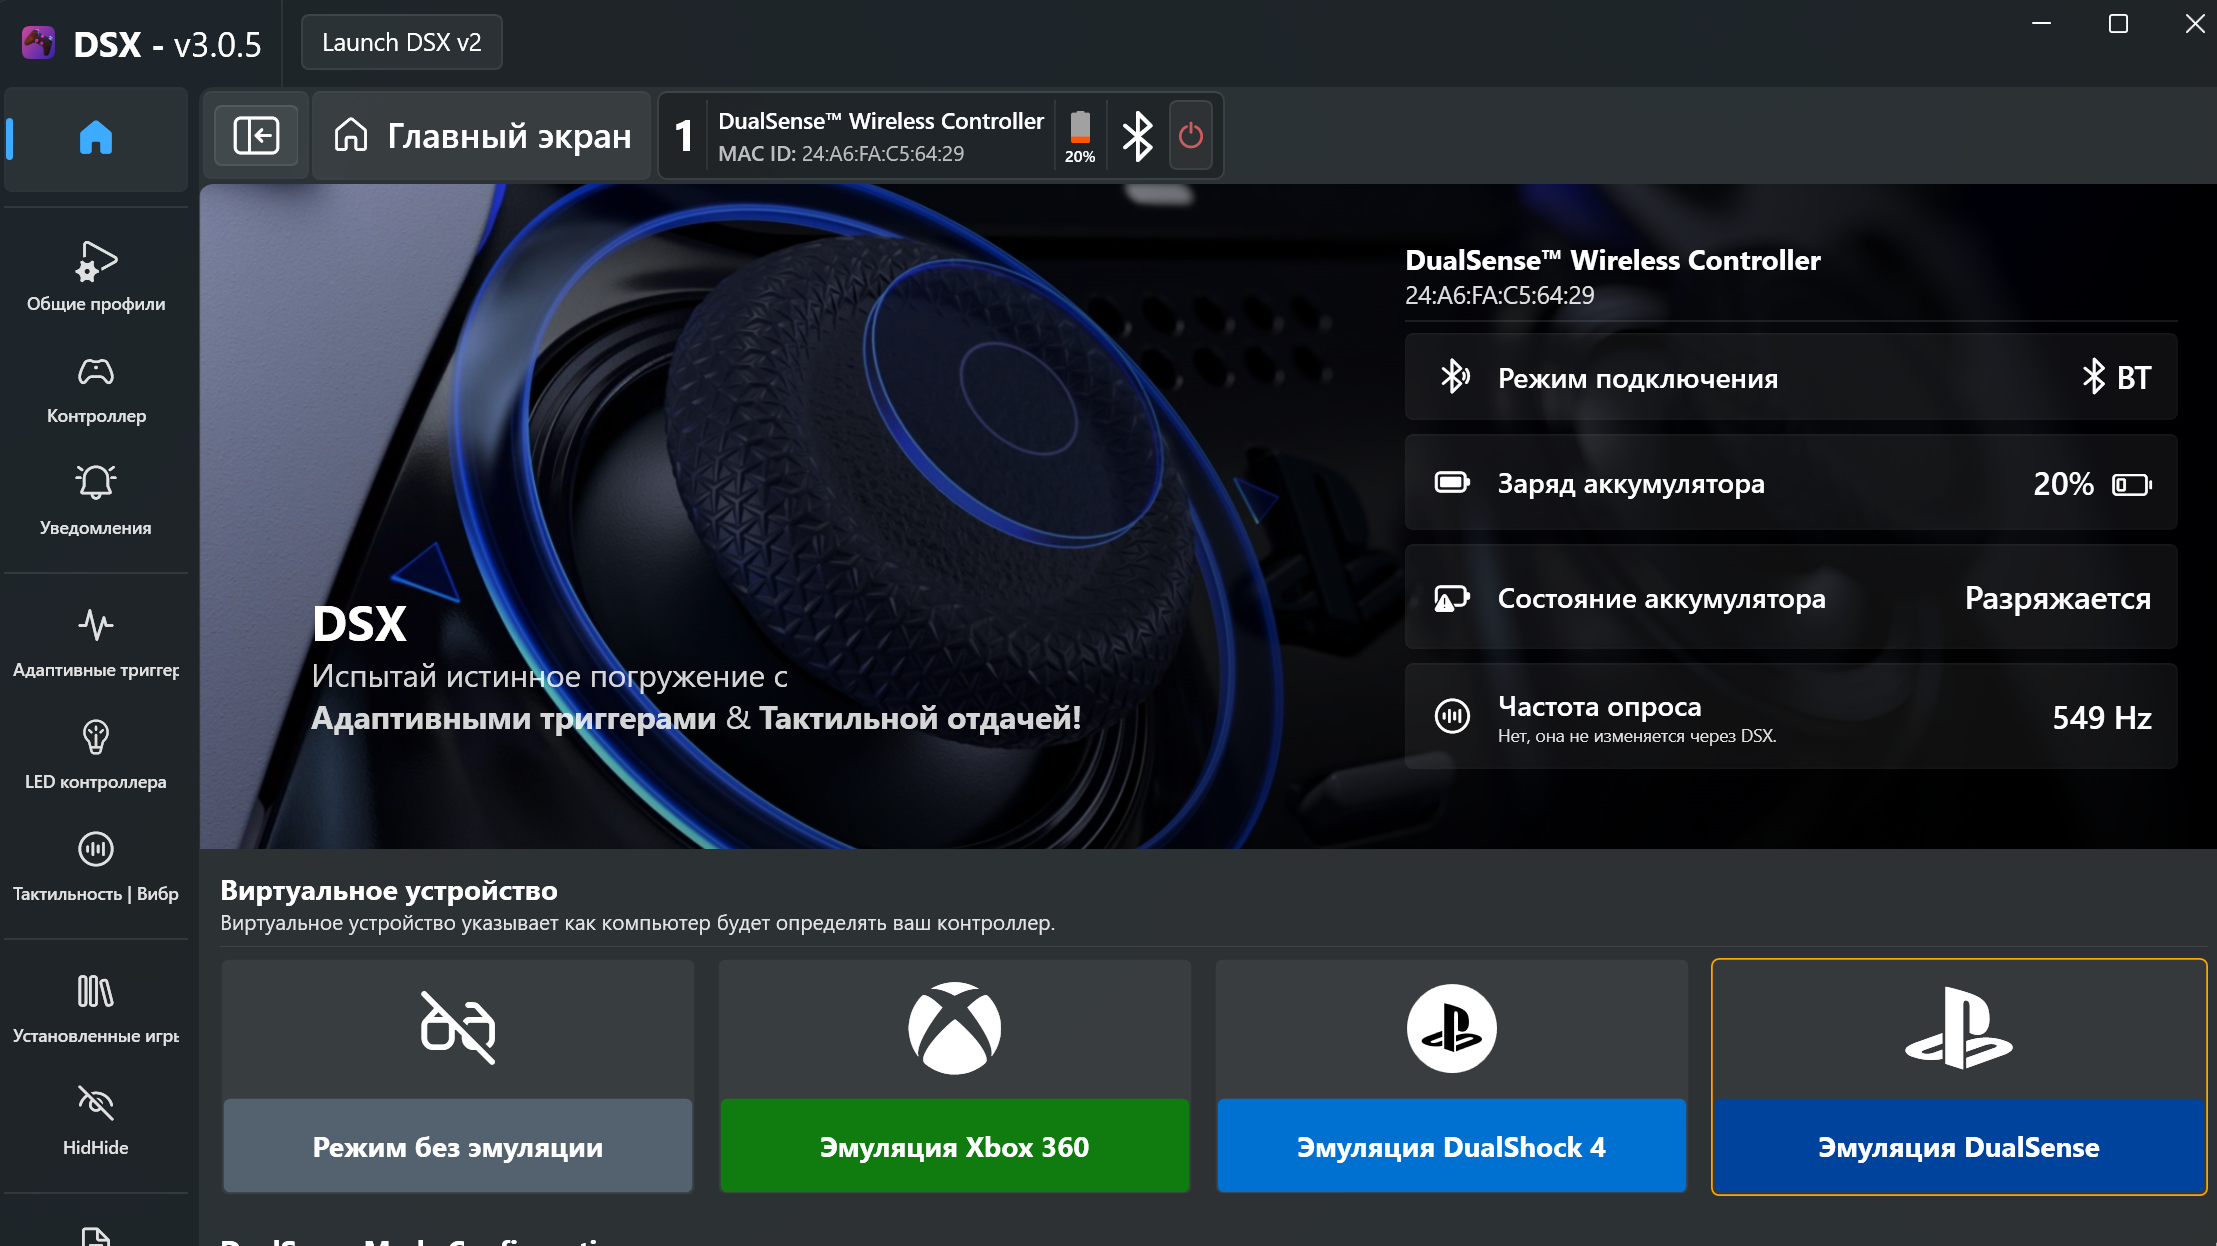Click the 20% battery value in info panel
The width and height of the screenshot is (2217, 1246).
tap(2063, 484)
